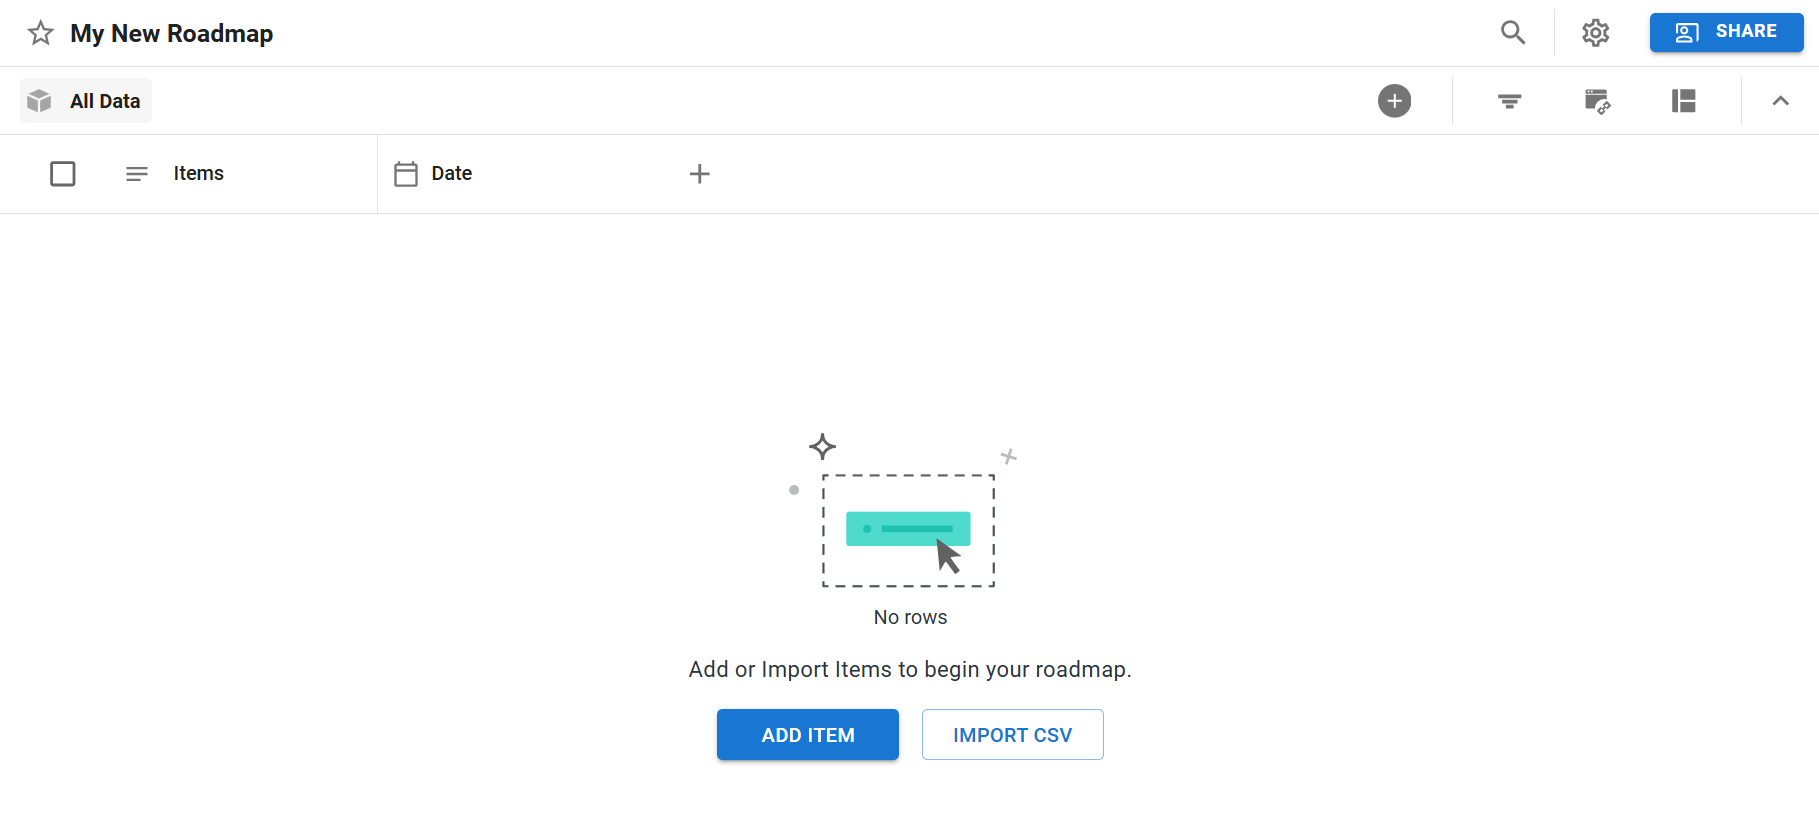1819x820 pixels.
Task: Click the Date column header
Action: [451, 174]
